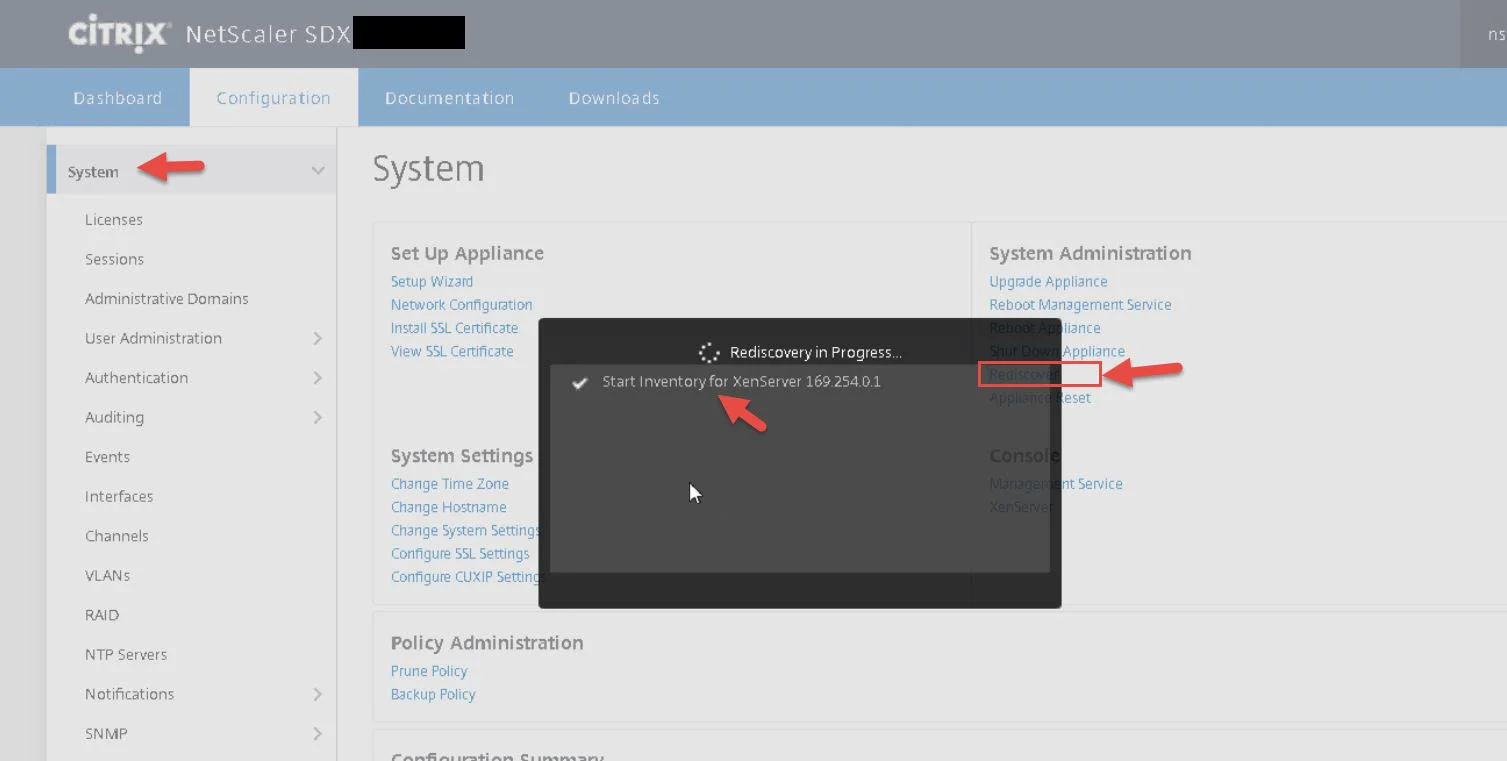This screenshot has width=1507, height=761.
Task: Open the Setup Wizard link
Action: (x=432, y=282)
